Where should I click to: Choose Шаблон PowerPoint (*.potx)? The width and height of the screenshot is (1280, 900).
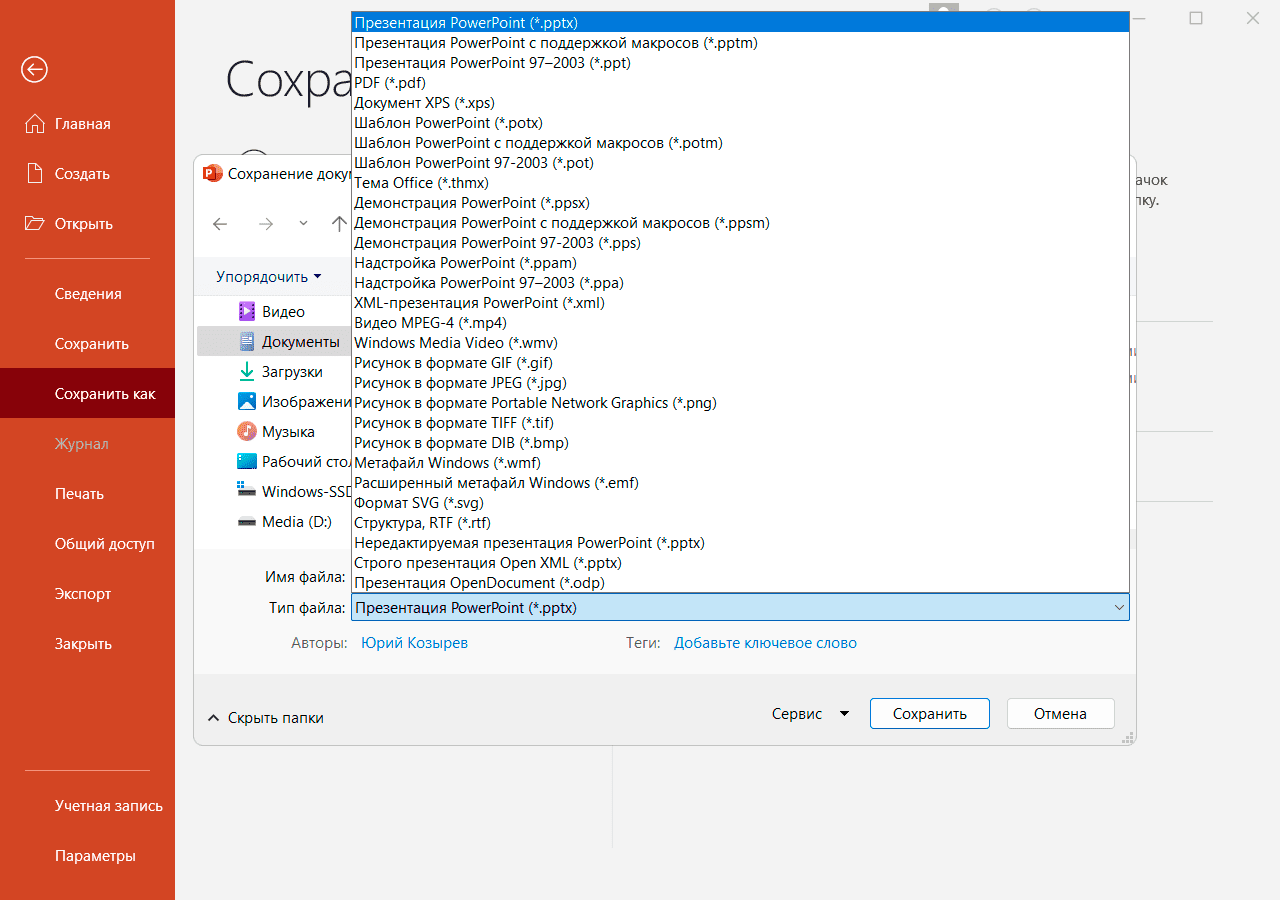[740, 123]
